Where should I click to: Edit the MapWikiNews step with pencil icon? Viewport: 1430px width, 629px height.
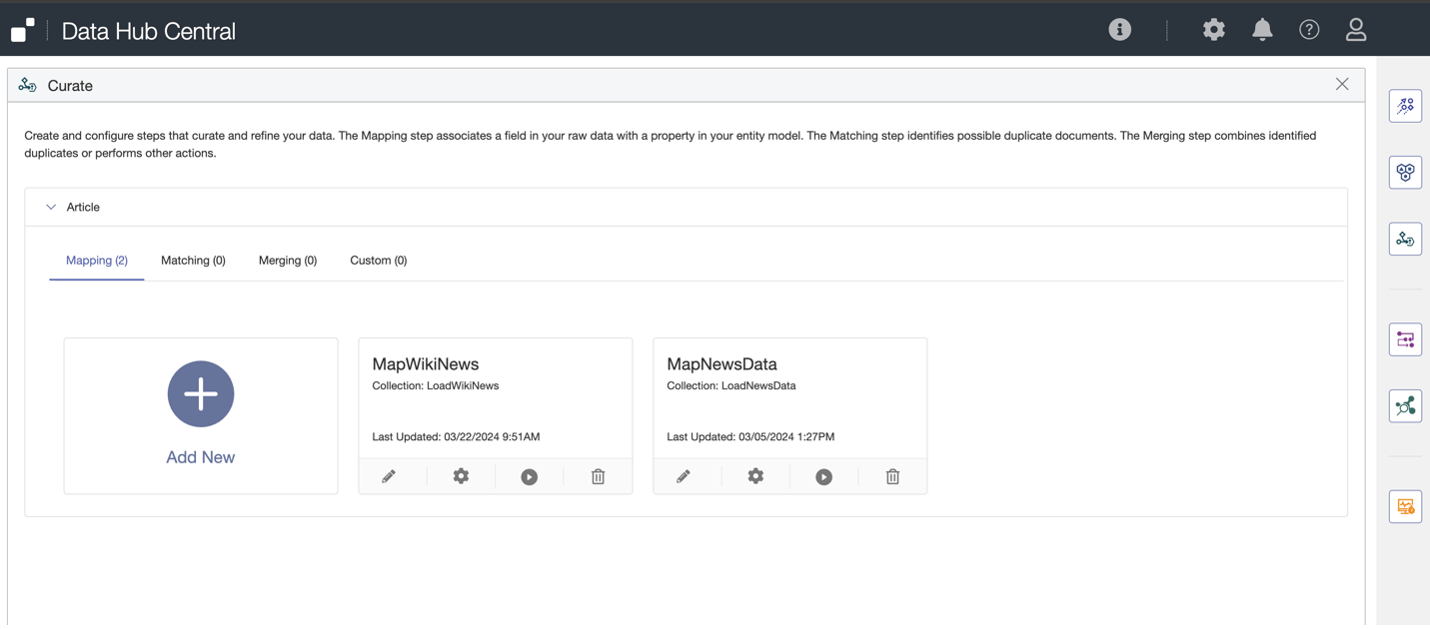pyautogui.click(x=389, y=477)
